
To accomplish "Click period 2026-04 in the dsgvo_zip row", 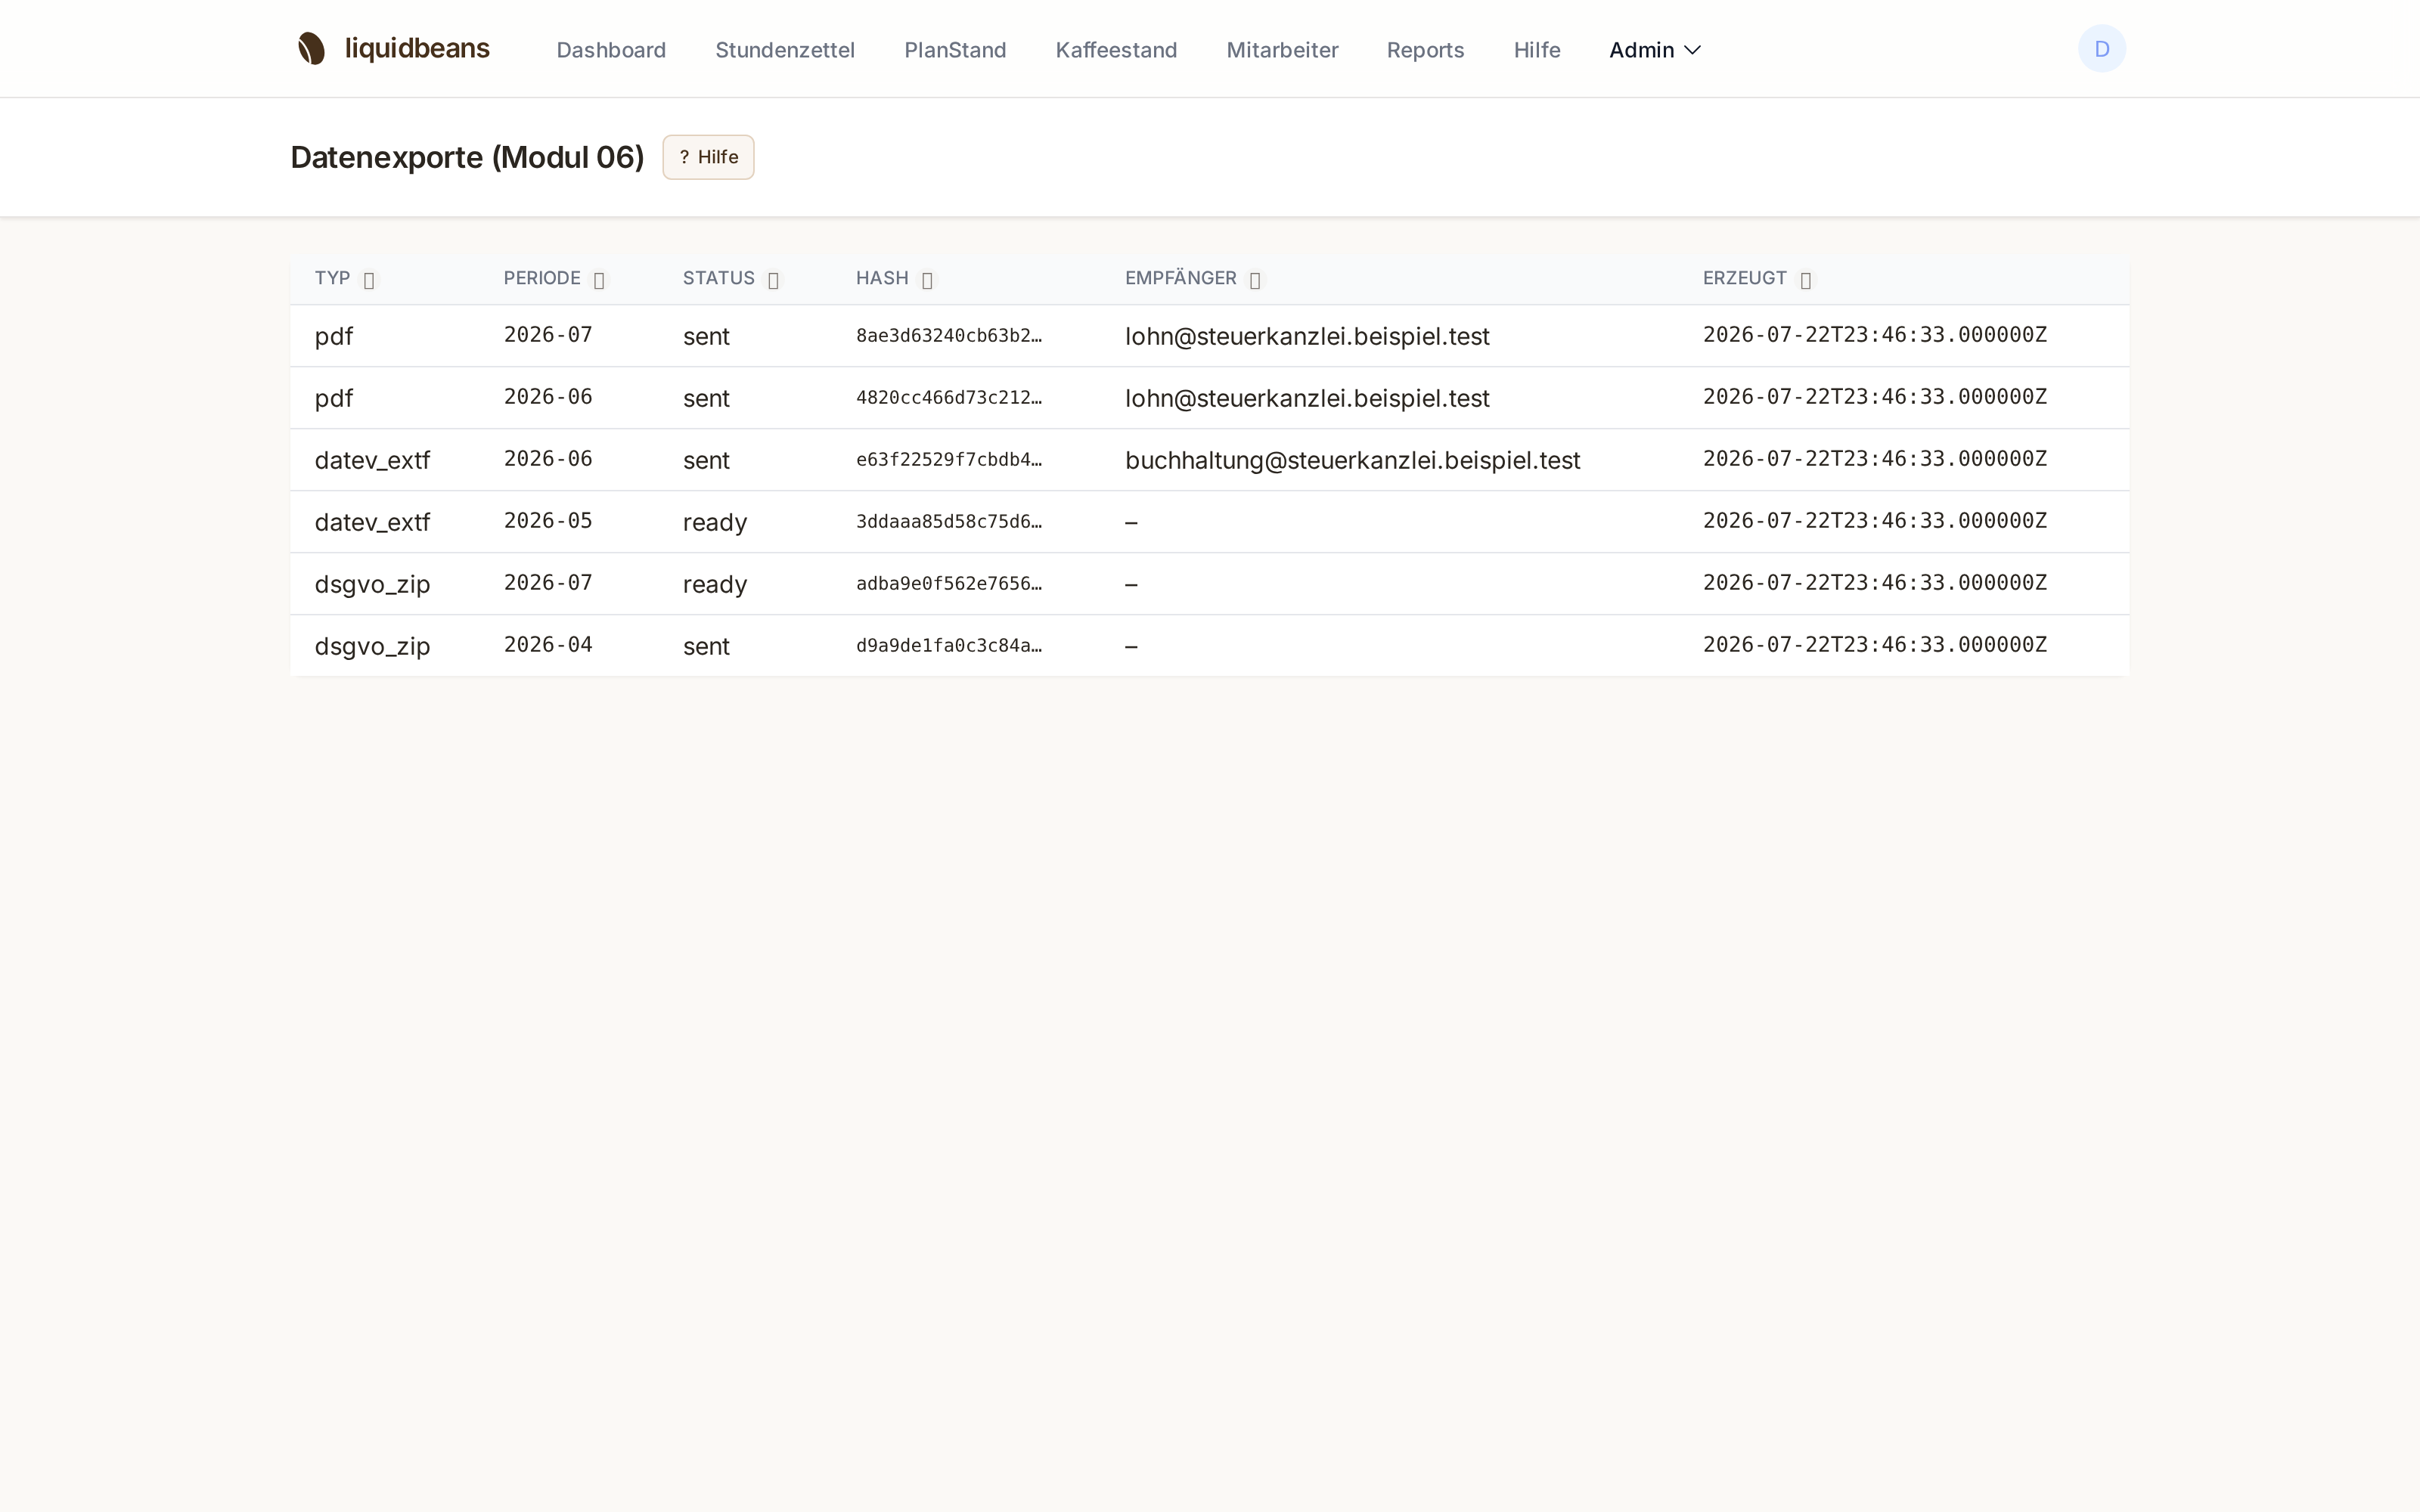I will tap(548, 645).
